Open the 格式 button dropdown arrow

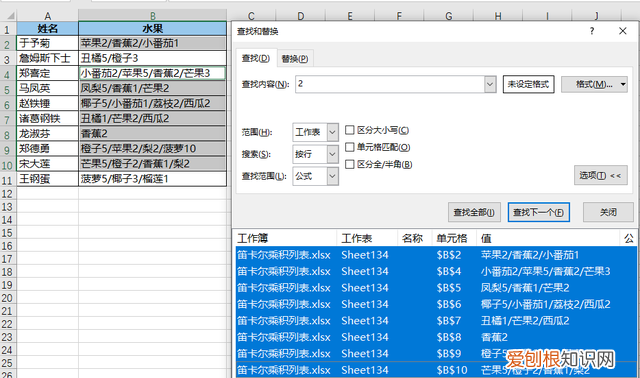point(623,84)
